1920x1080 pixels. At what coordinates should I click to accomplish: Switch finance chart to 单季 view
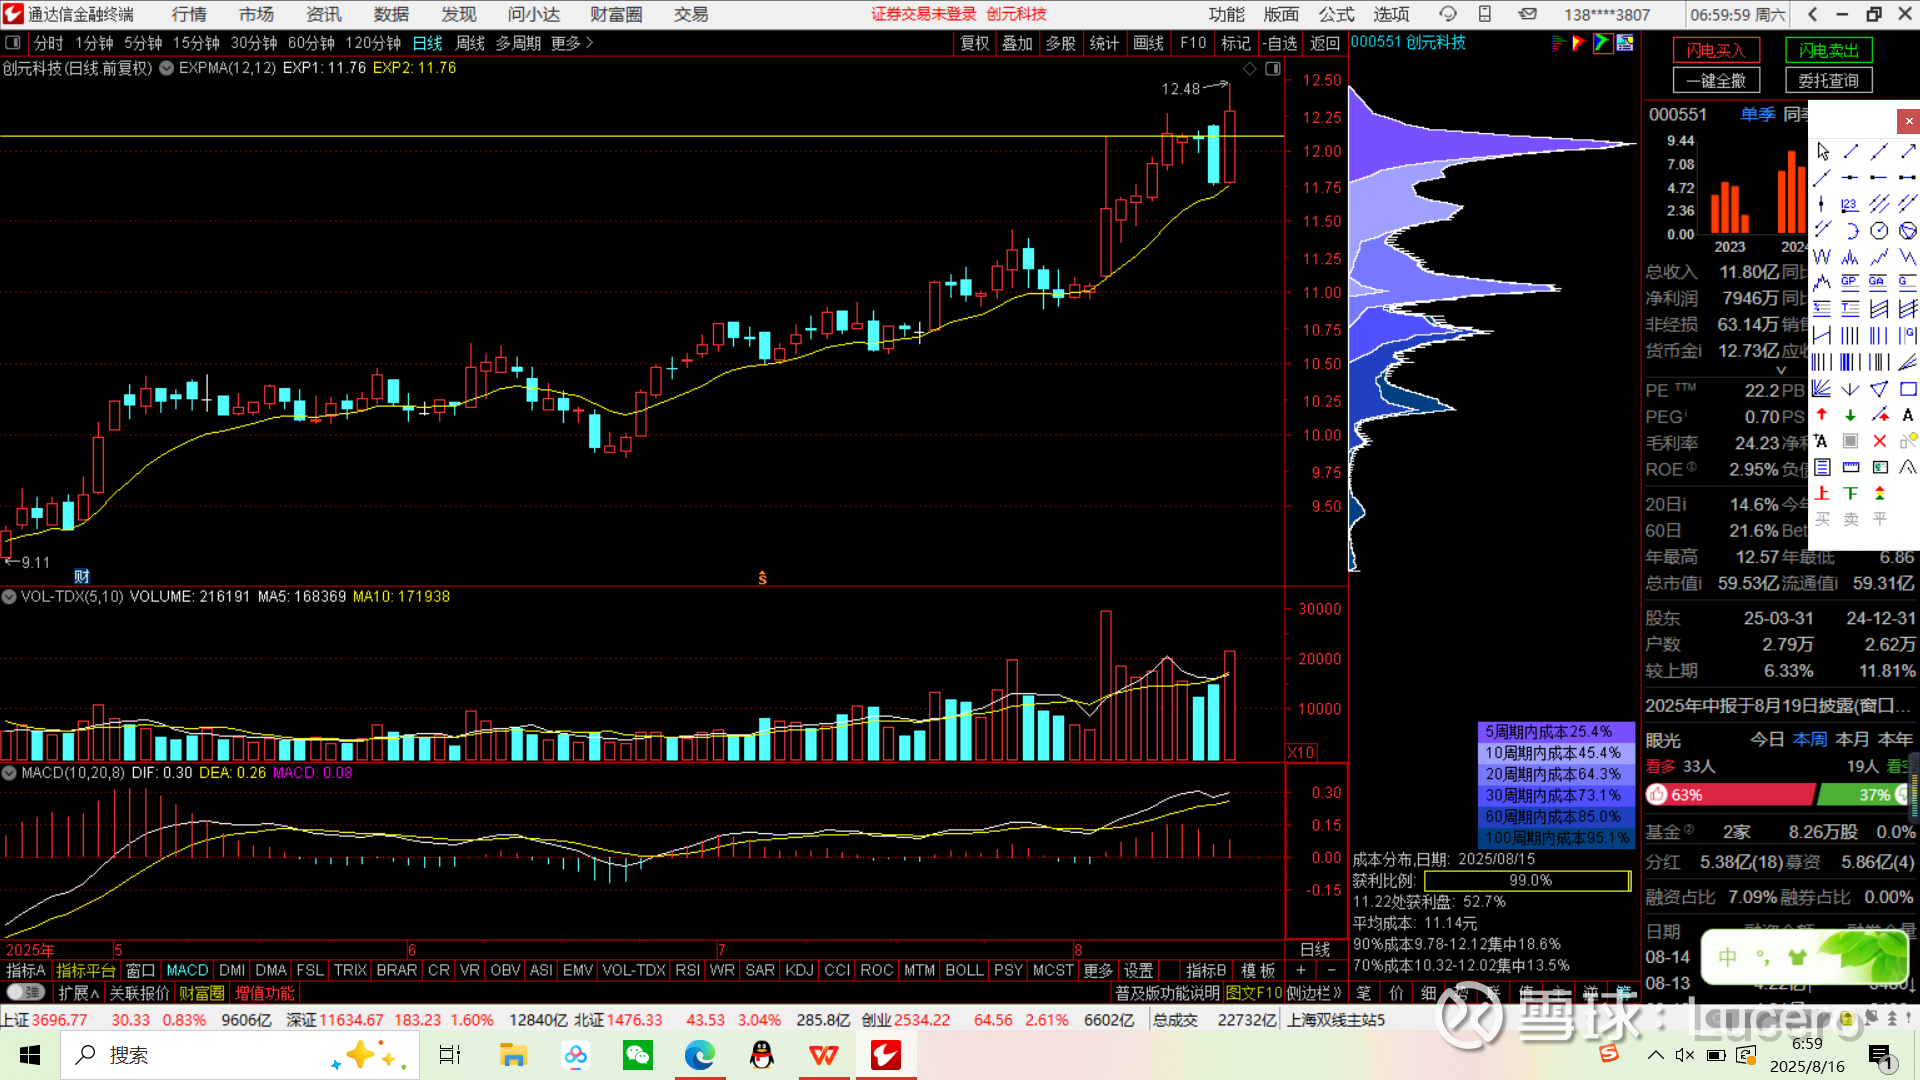pos(1757,114)
